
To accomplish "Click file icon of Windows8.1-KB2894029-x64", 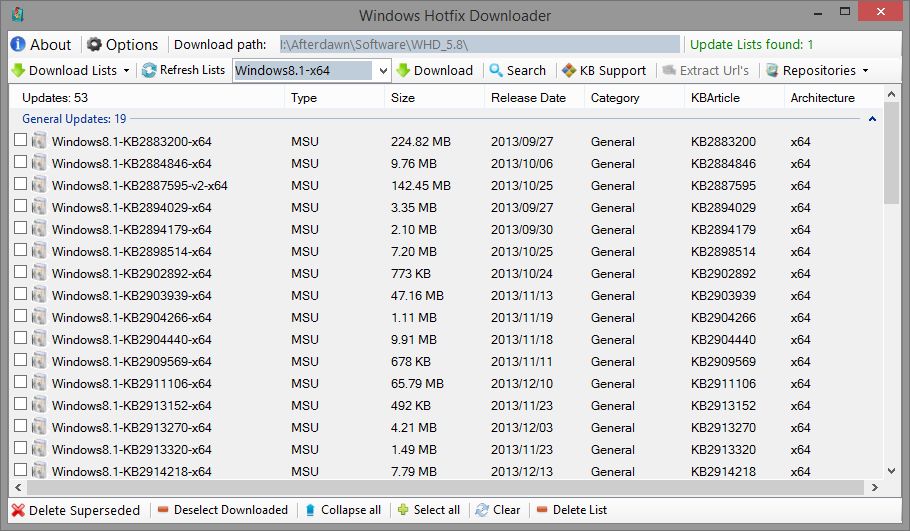I will (x=39, y=207).
